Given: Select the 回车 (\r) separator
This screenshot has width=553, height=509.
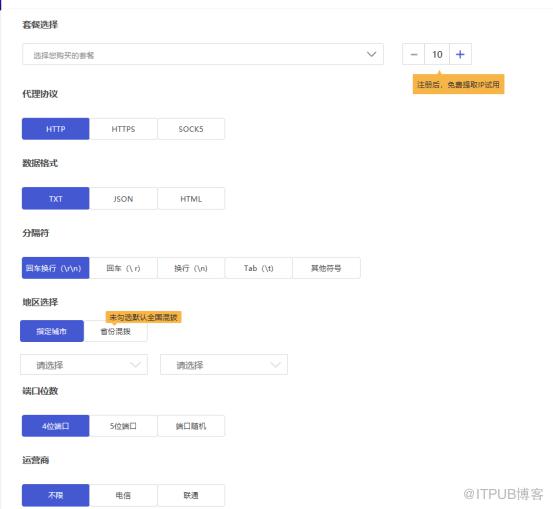Looking at the screenshot, I should pyautogui.click(x=123, y=268).
